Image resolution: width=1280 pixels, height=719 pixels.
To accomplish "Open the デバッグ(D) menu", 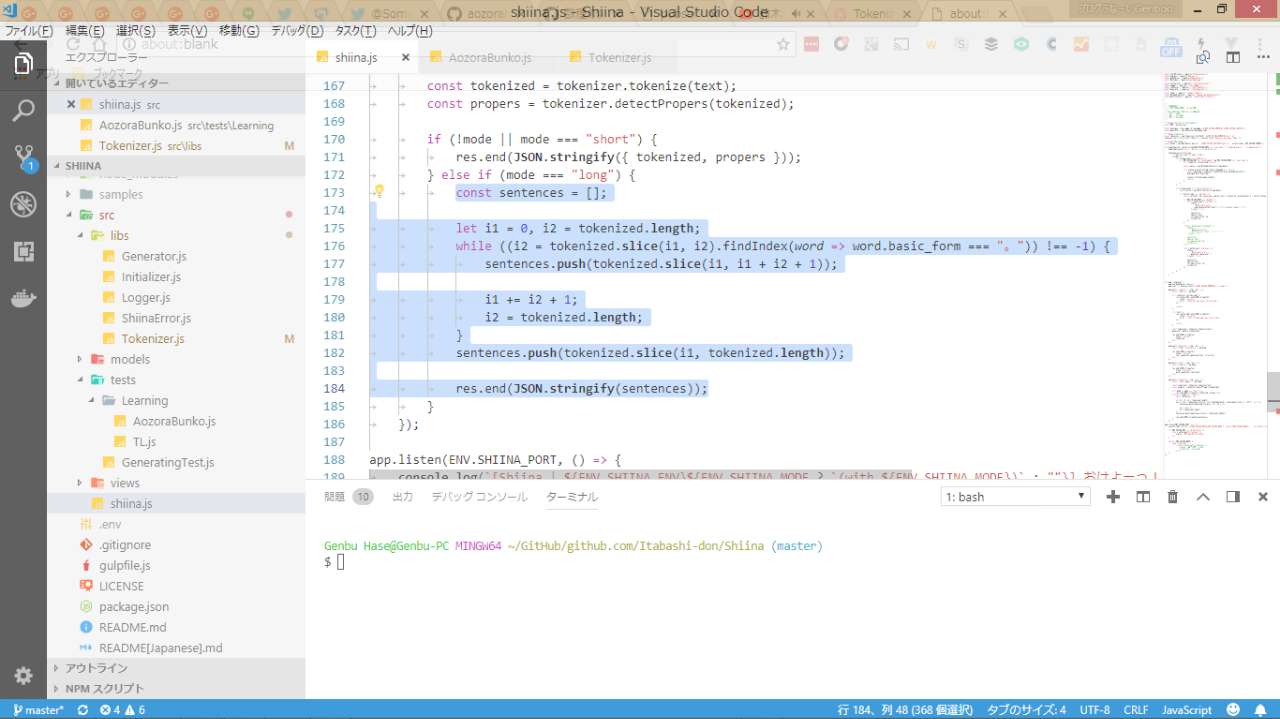I will 297,31.
